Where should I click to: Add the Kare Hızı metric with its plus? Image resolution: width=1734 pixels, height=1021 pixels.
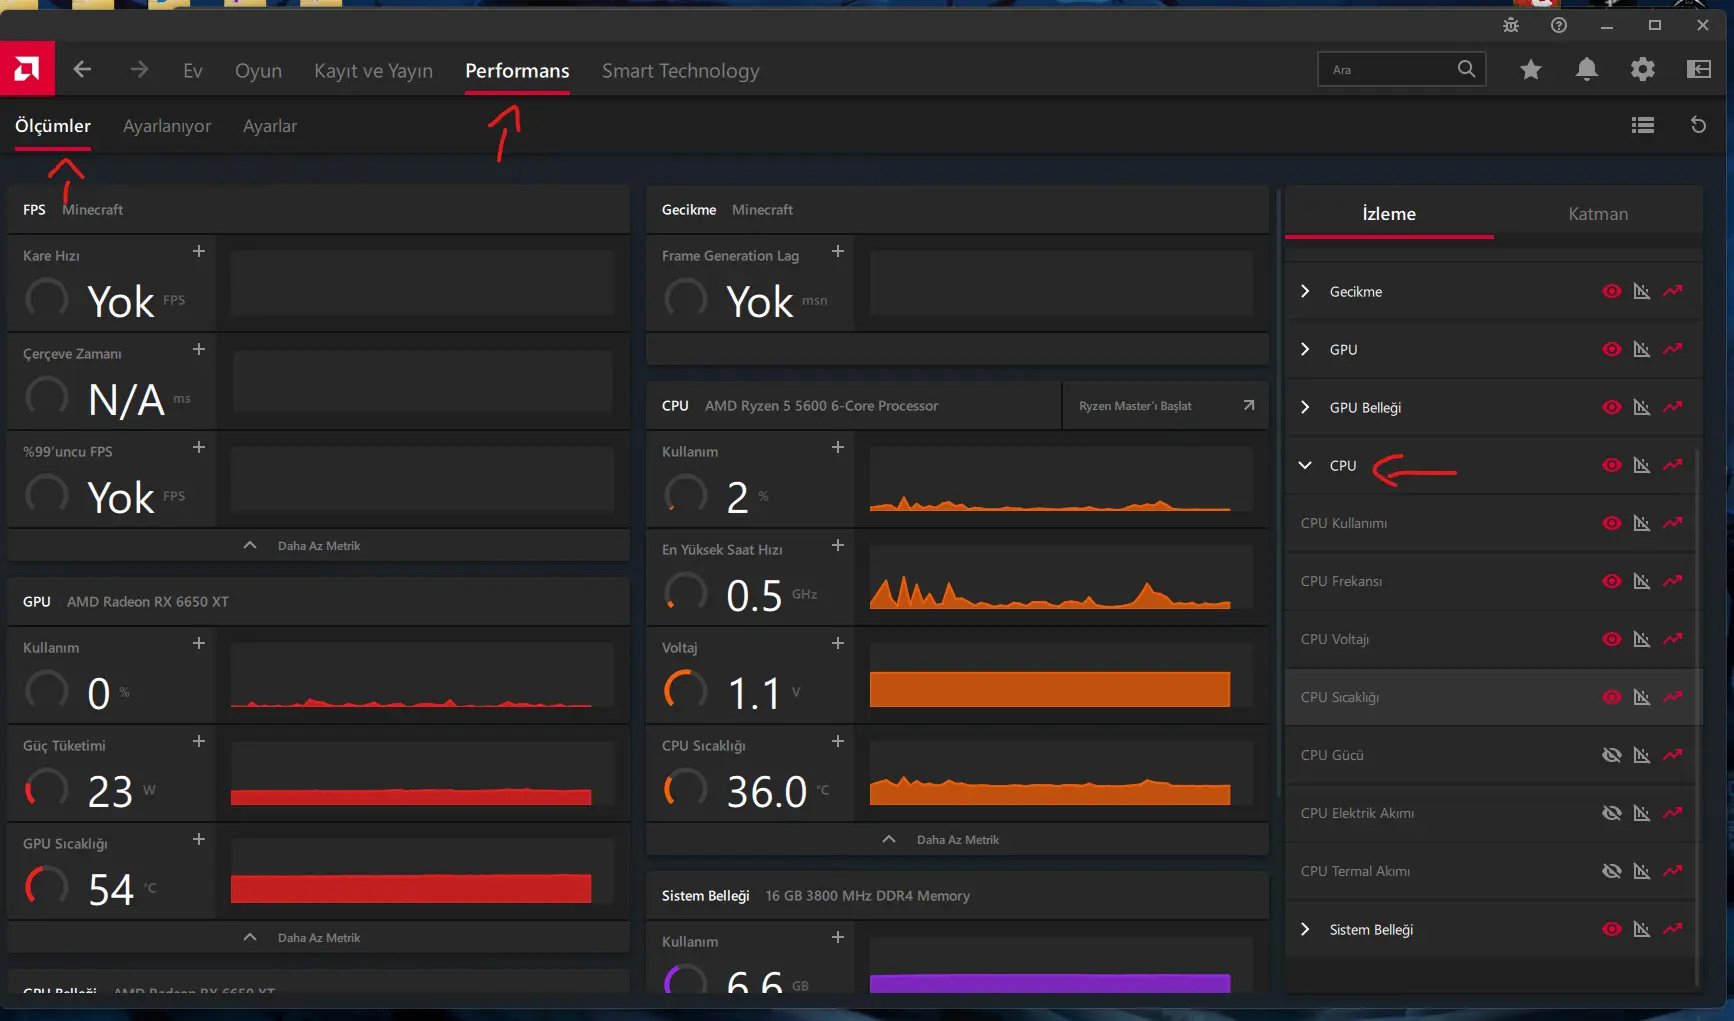[199, 251]
